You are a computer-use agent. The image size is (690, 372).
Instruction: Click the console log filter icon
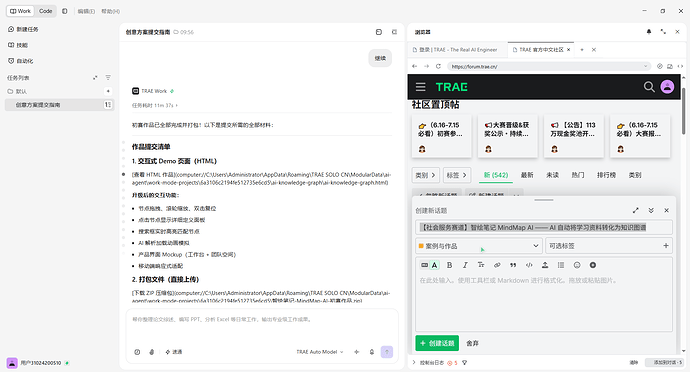464,363
